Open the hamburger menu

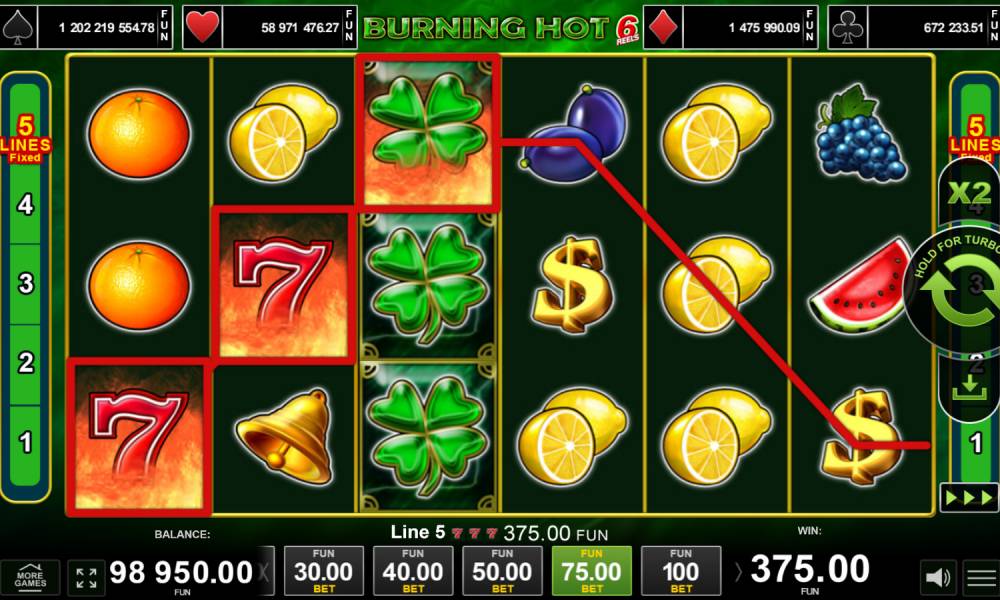(982, 578)
